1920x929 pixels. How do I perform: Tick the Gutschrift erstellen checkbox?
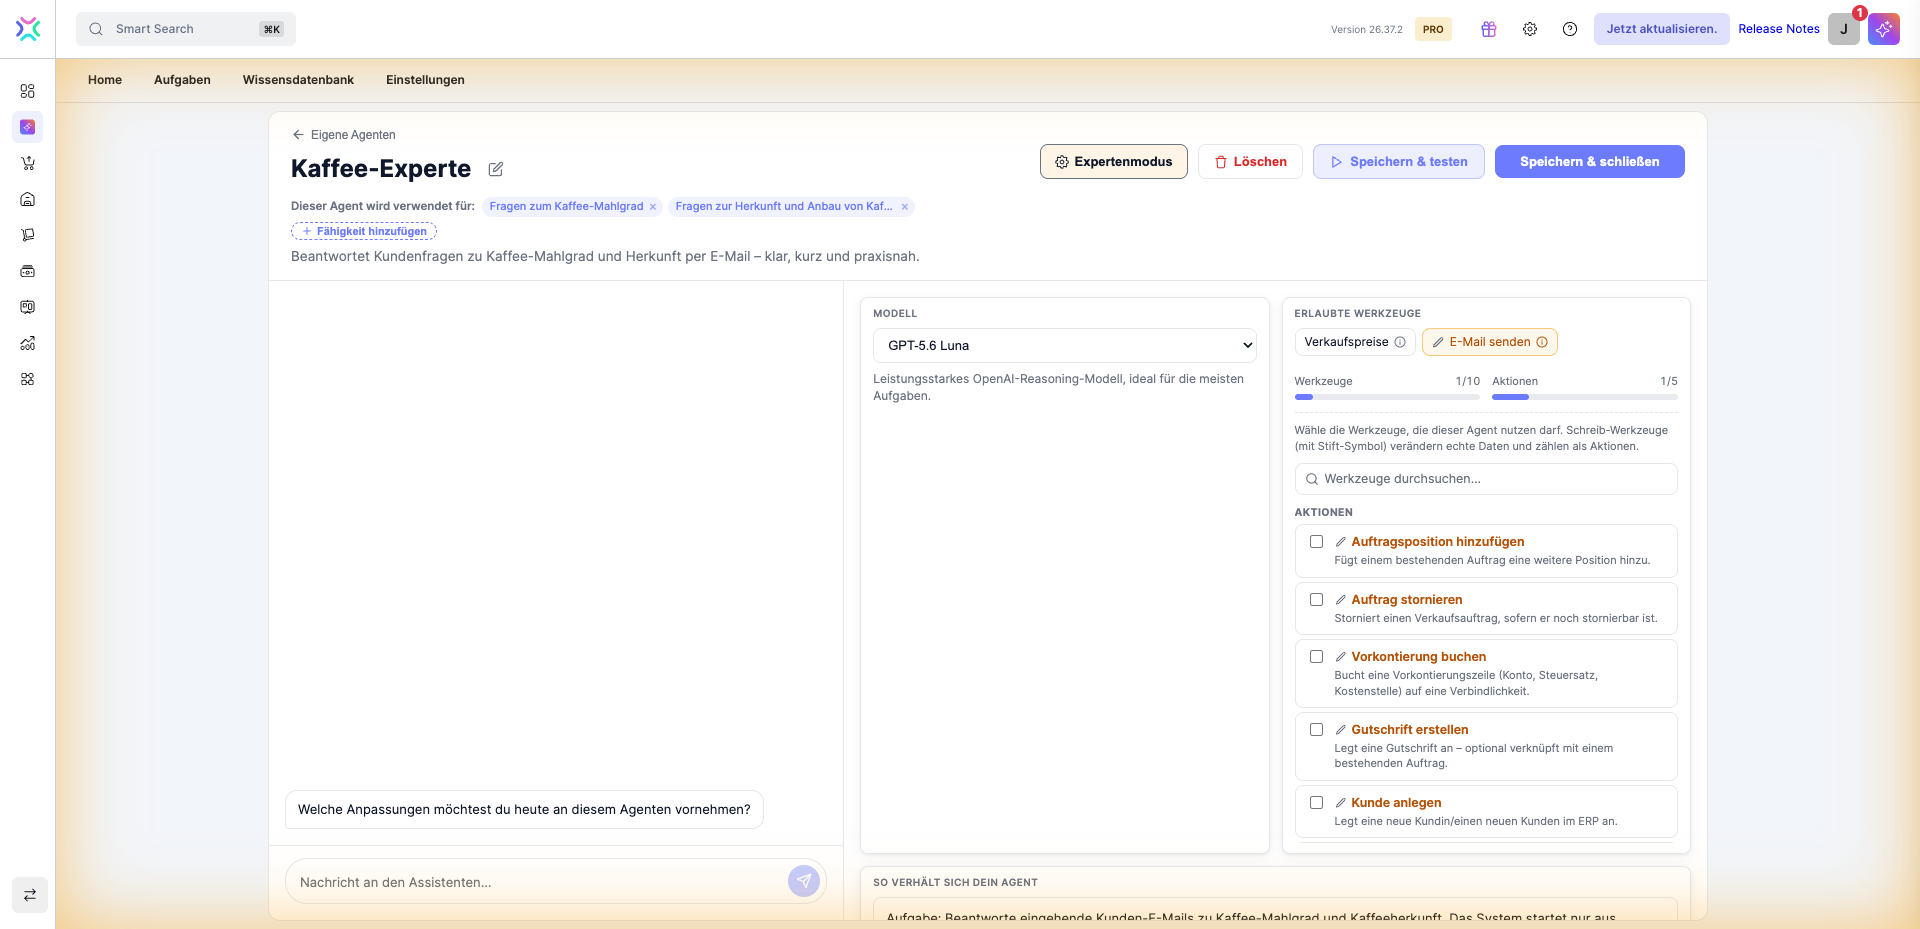tap(1316, 730)
